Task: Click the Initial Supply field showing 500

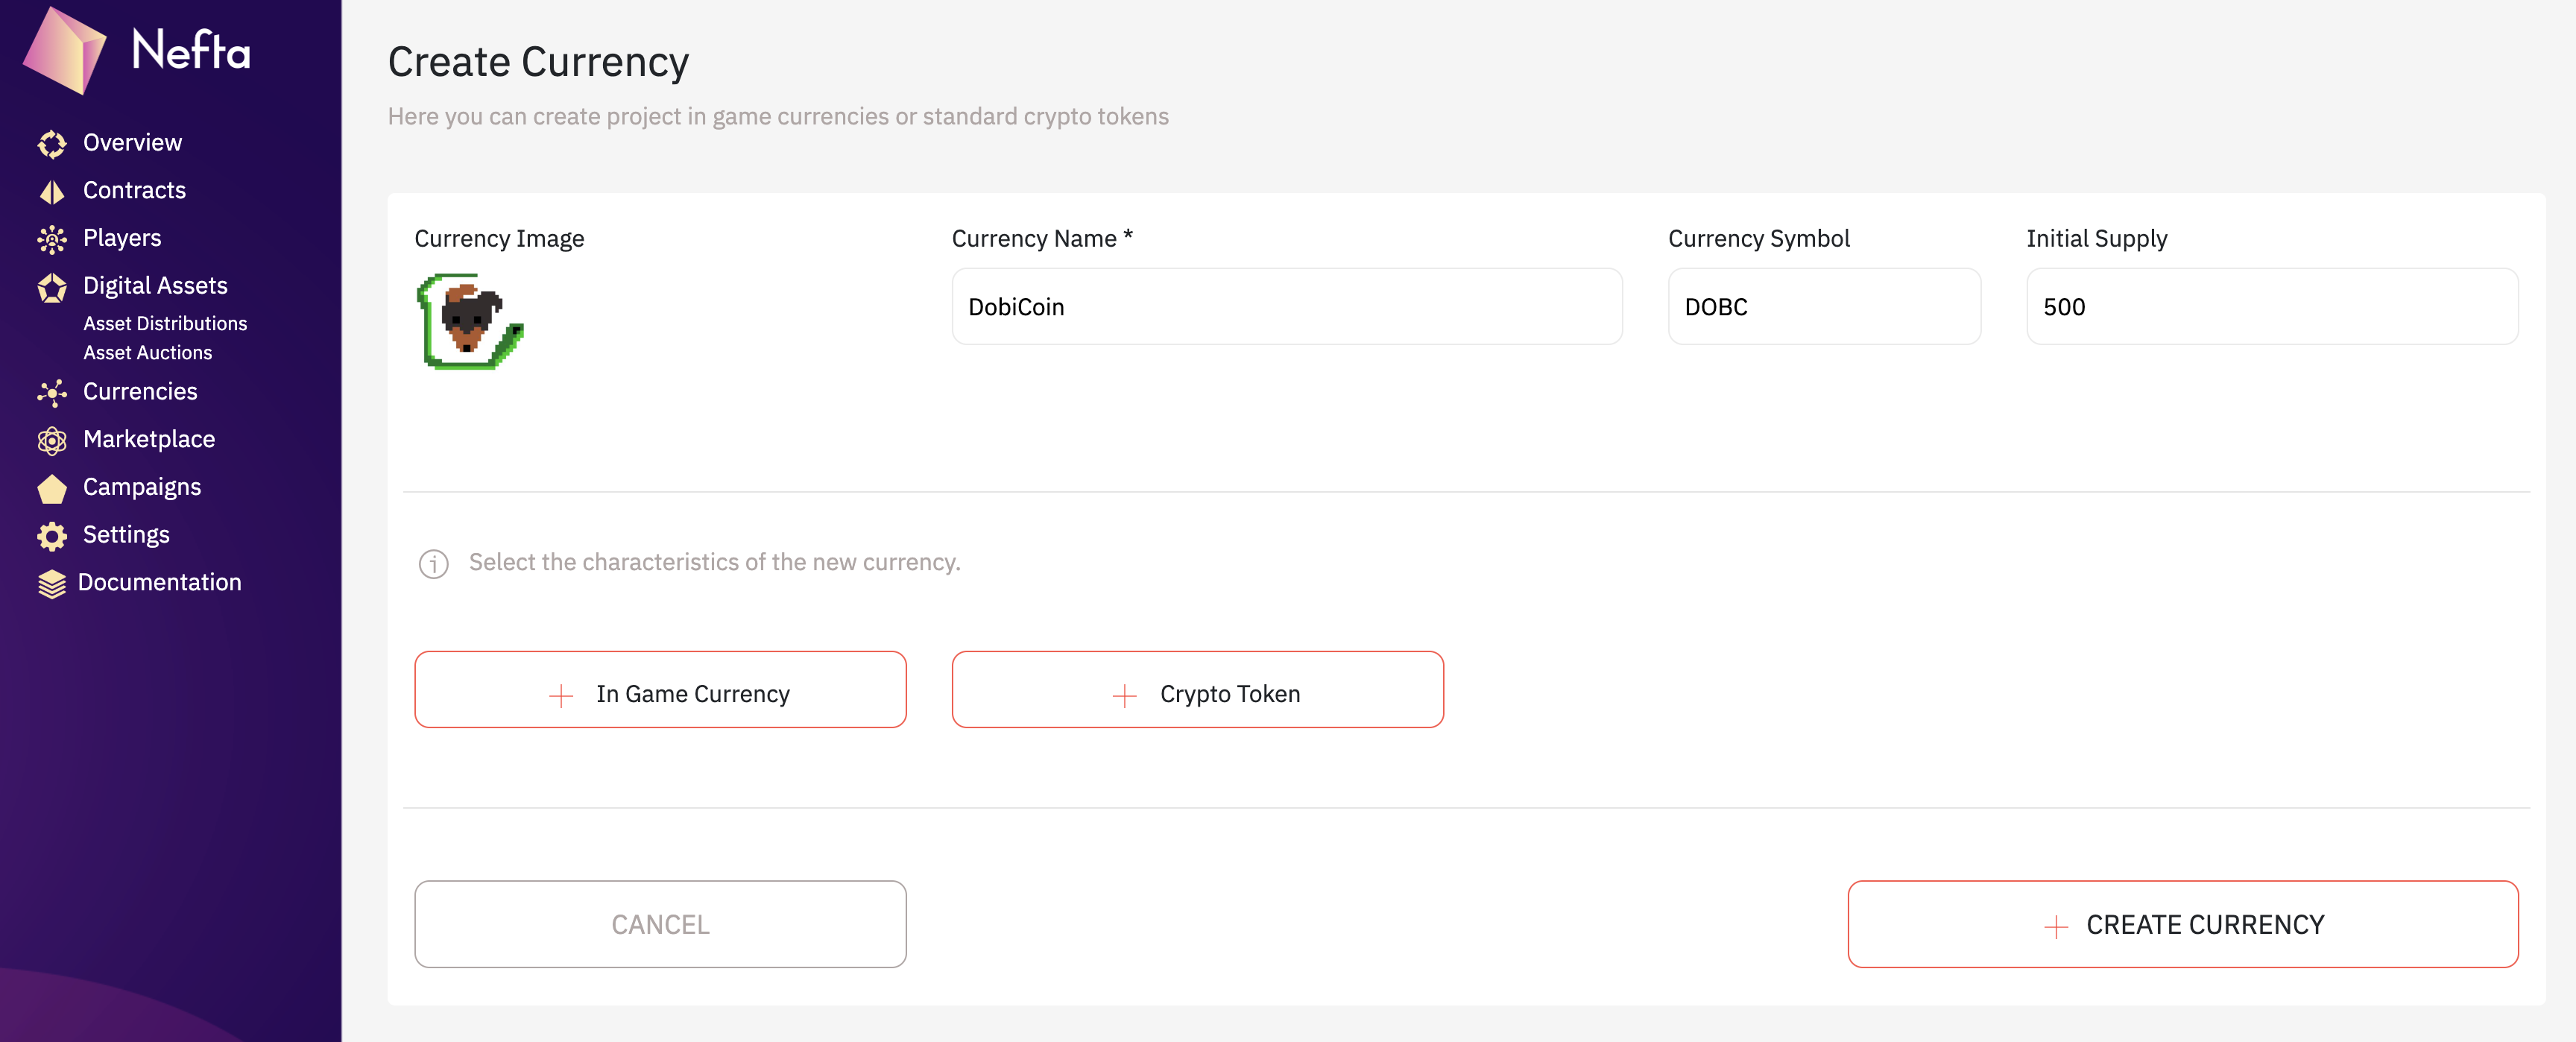Action: pos(2271,307)
